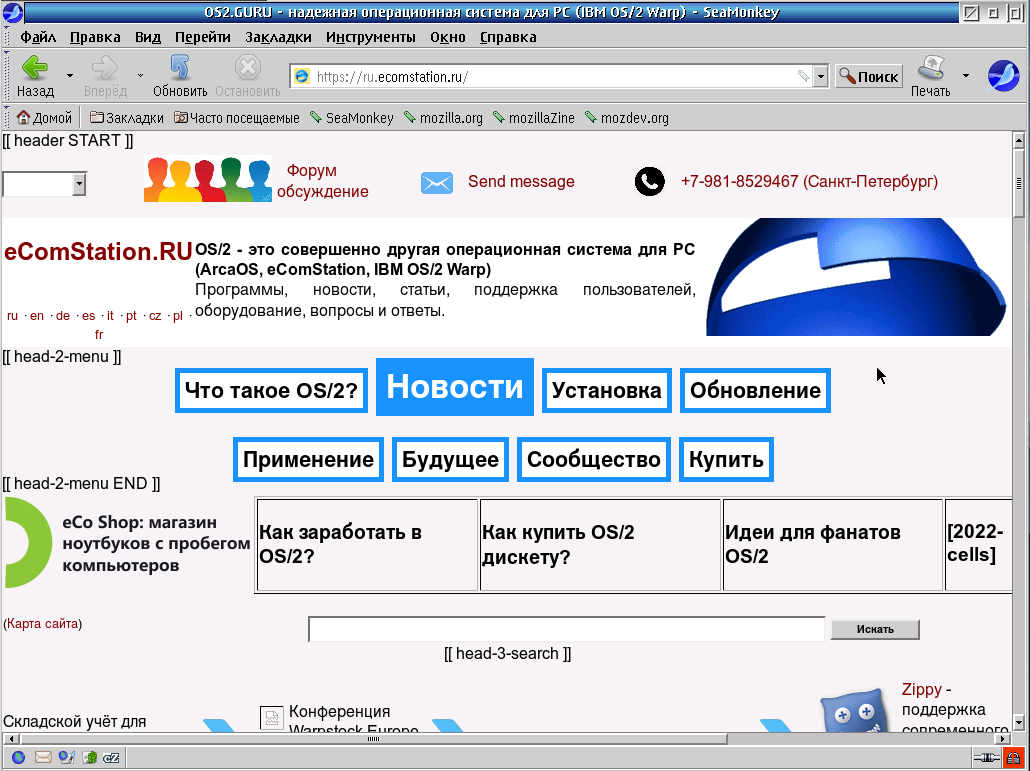Open Идеи для фанатов OS/2 article
Image resolution: width=1030 pixels, height=771 pixels.
[833, 544]
